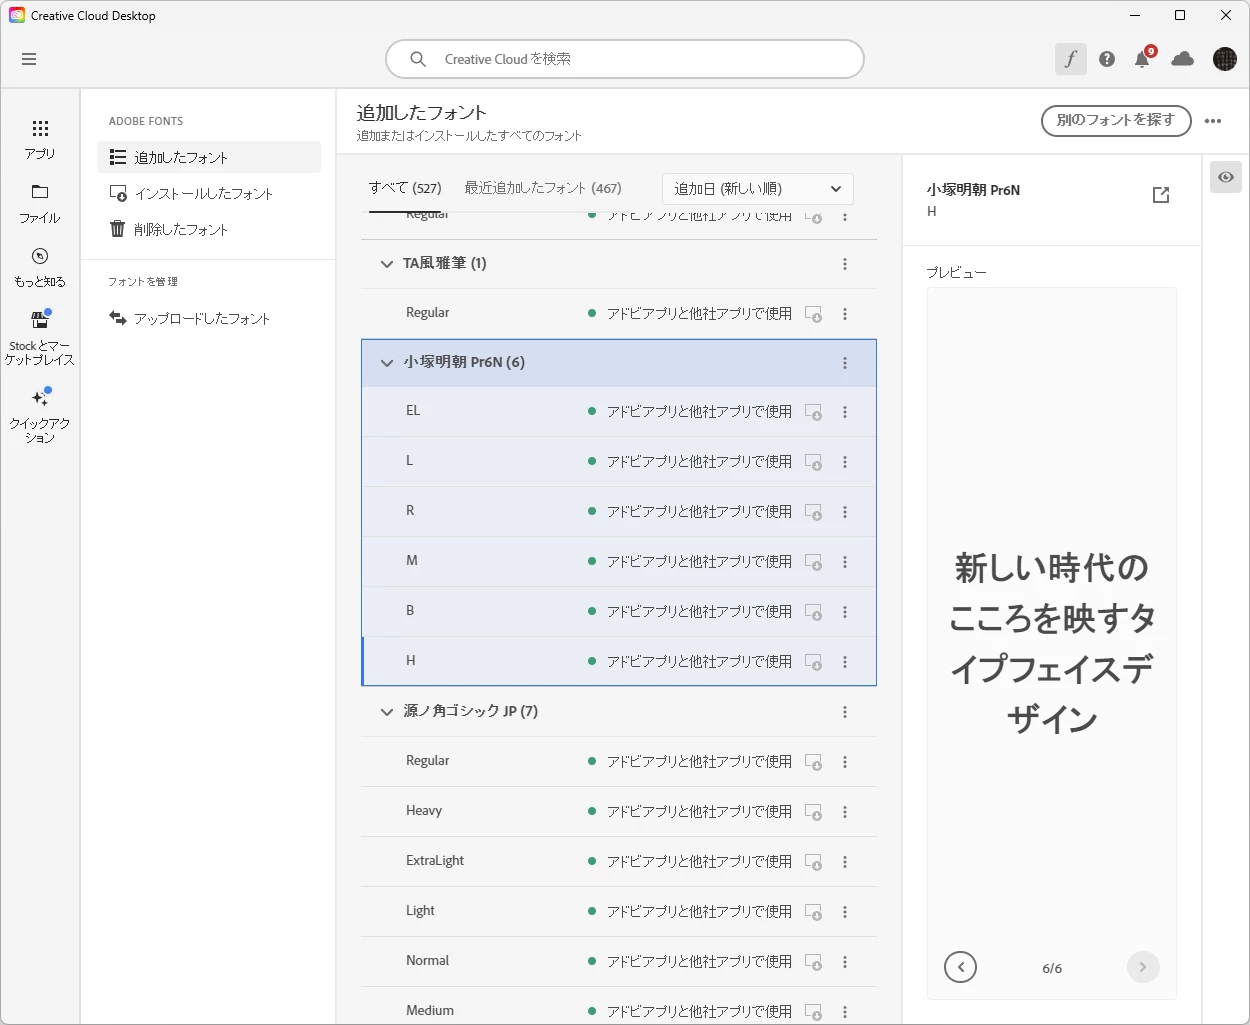Click install icon for 小塚明朝 M
Screen dimensions: 1250x1025
coord(814,562)
